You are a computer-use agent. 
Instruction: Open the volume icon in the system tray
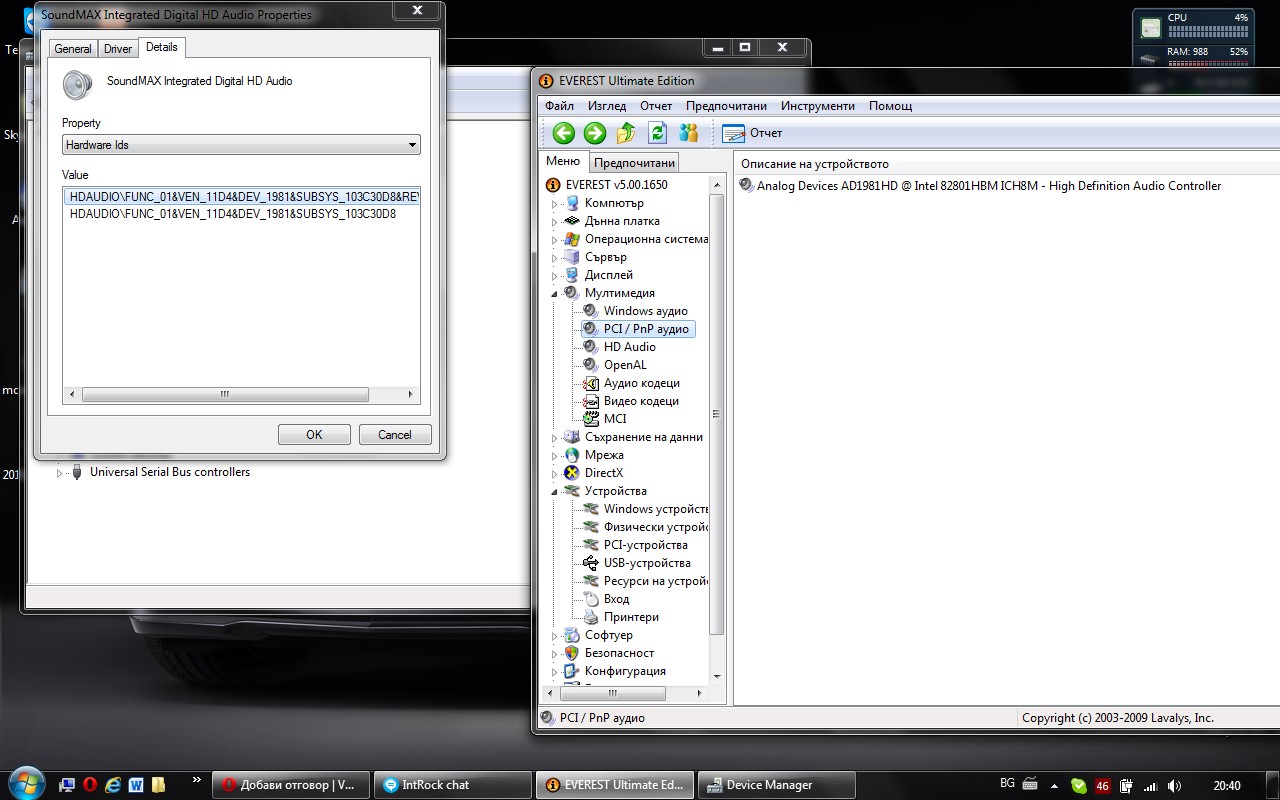[1174, 786]
